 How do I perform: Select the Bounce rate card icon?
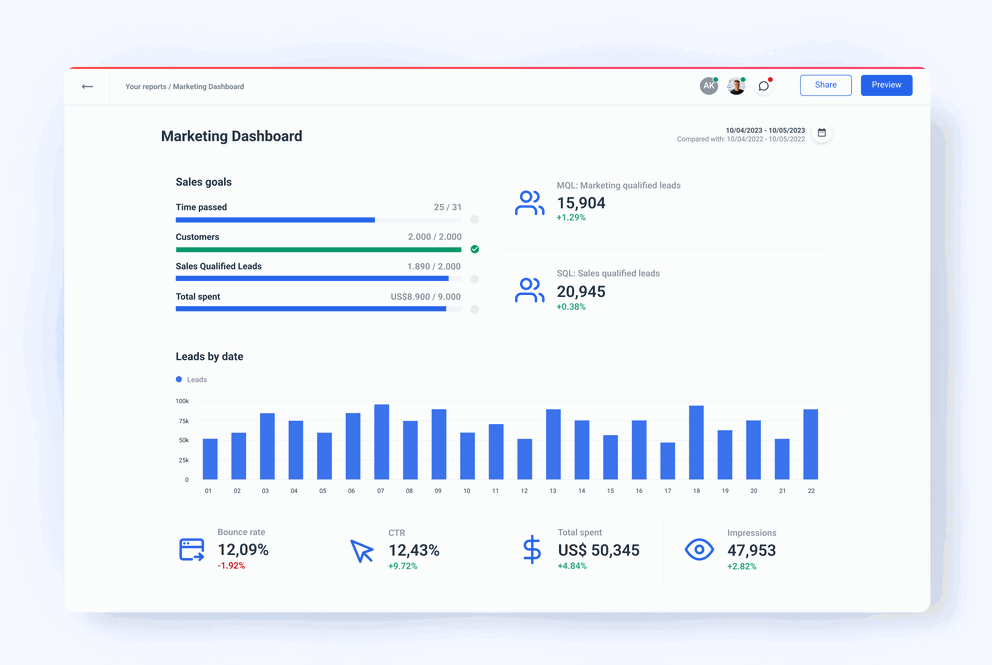[190, 549]
